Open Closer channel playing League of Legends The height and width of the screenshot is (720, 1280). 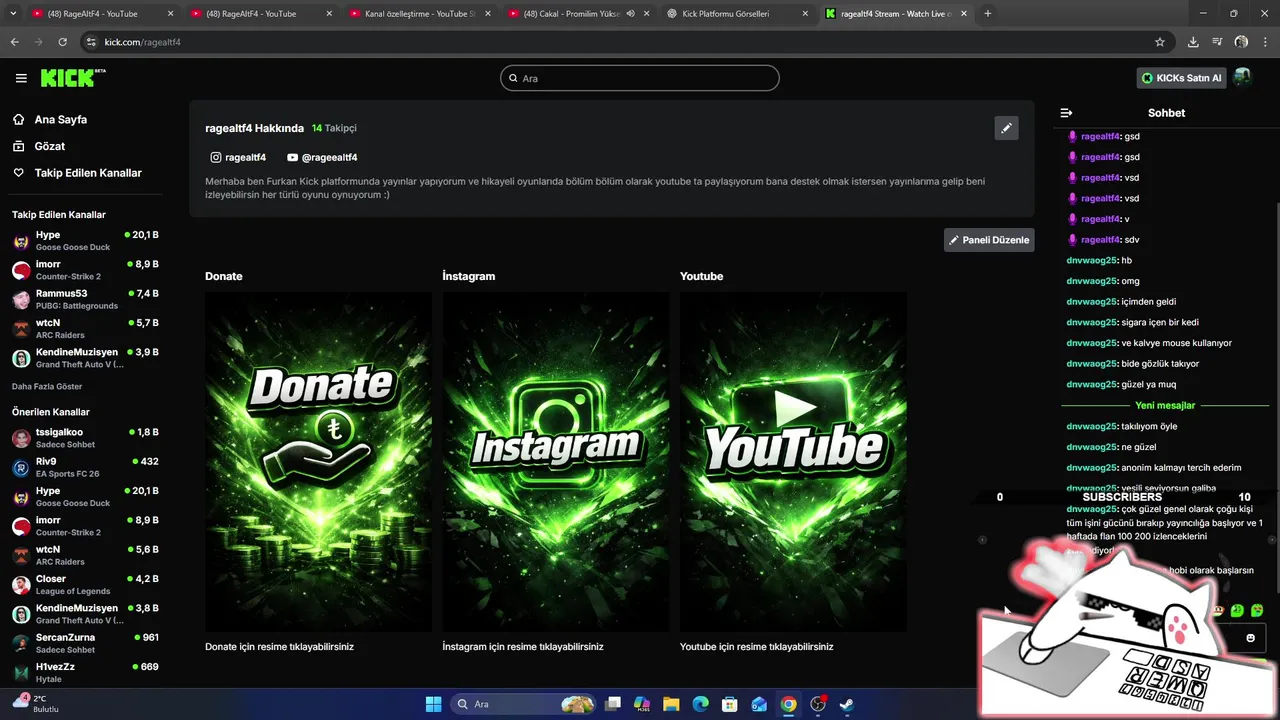pos(85,584)
